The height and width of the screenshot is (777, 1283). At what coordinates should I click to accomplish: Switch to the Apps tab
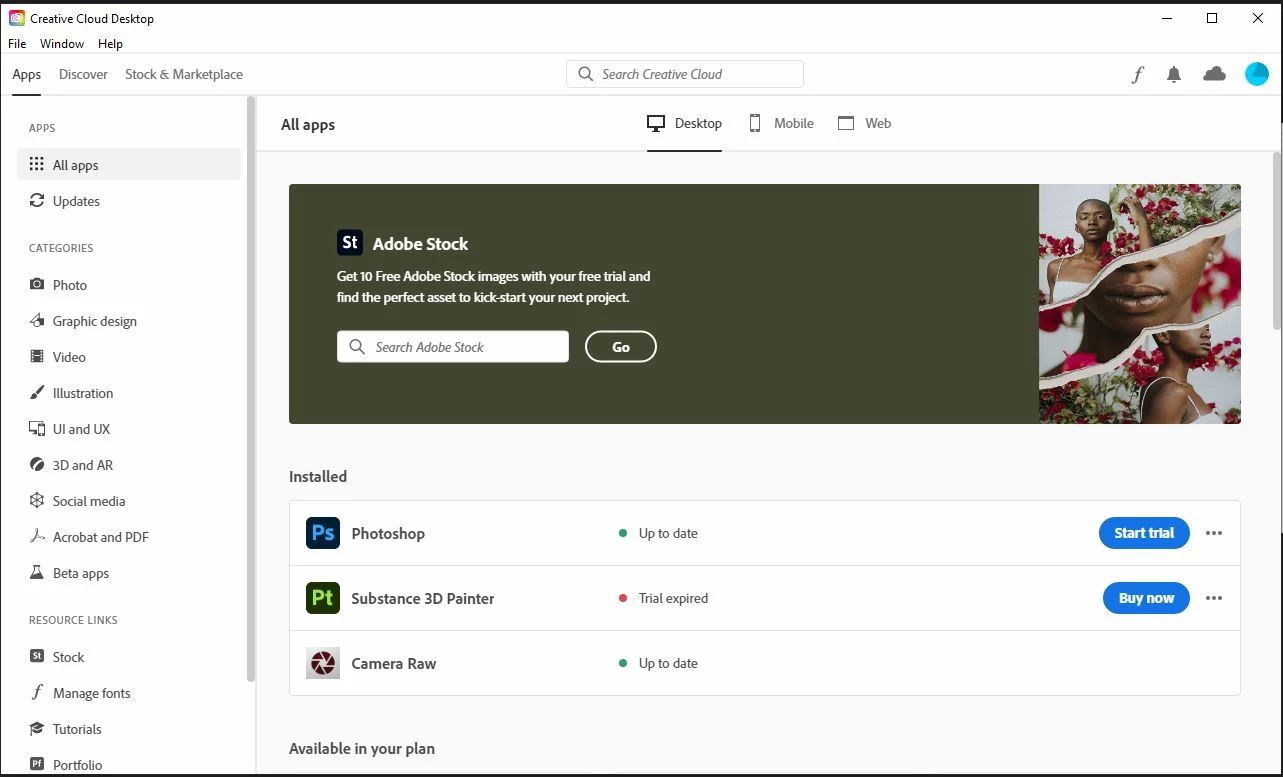27,74
